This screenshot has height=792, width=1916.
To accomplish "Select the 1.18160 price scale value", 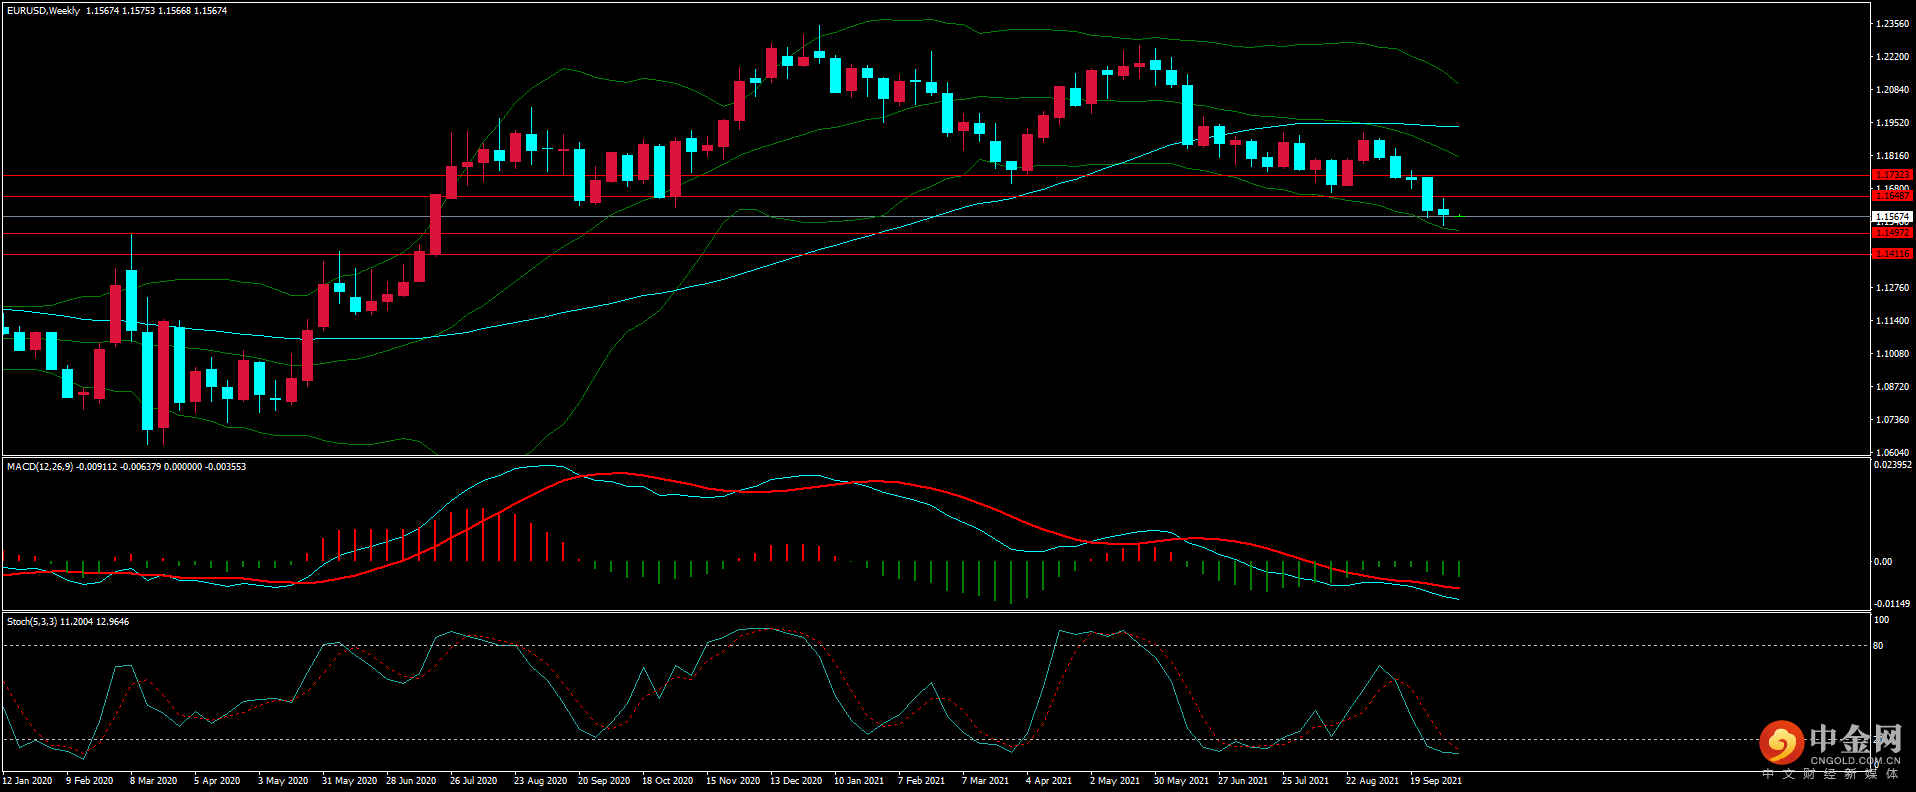I will point(1892,156).
